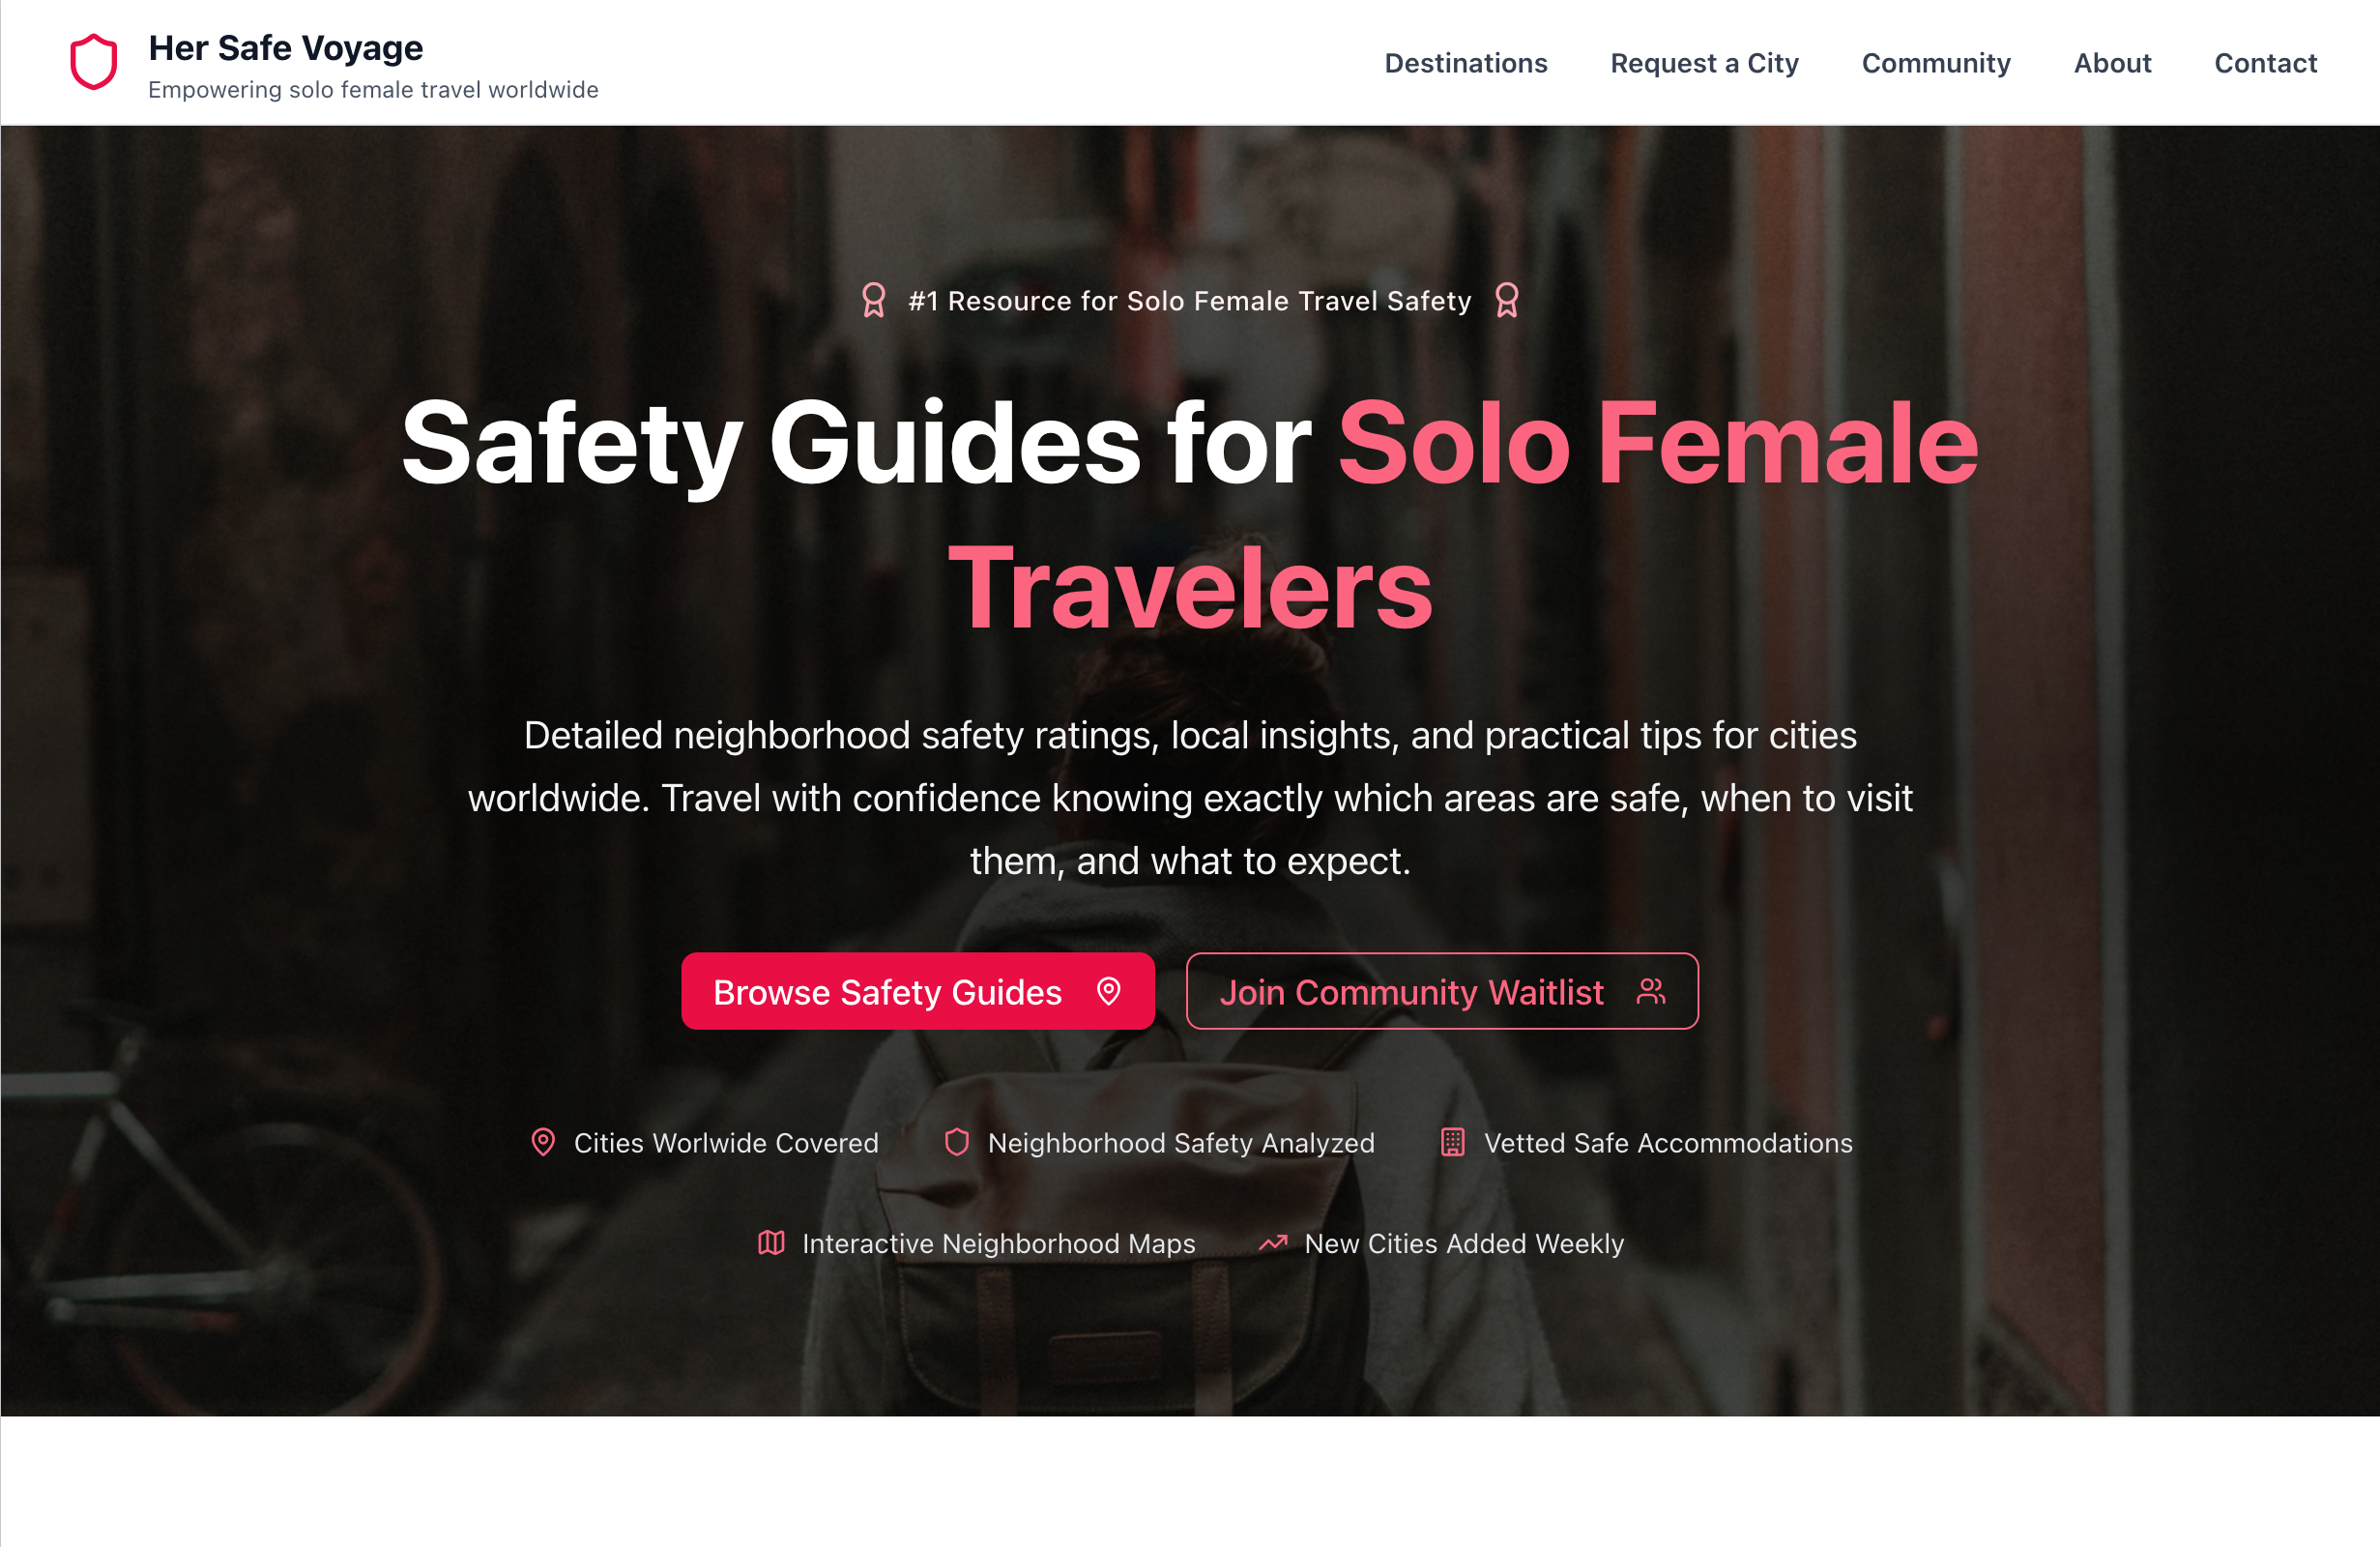Go to the Community section

pos(1936,63)
